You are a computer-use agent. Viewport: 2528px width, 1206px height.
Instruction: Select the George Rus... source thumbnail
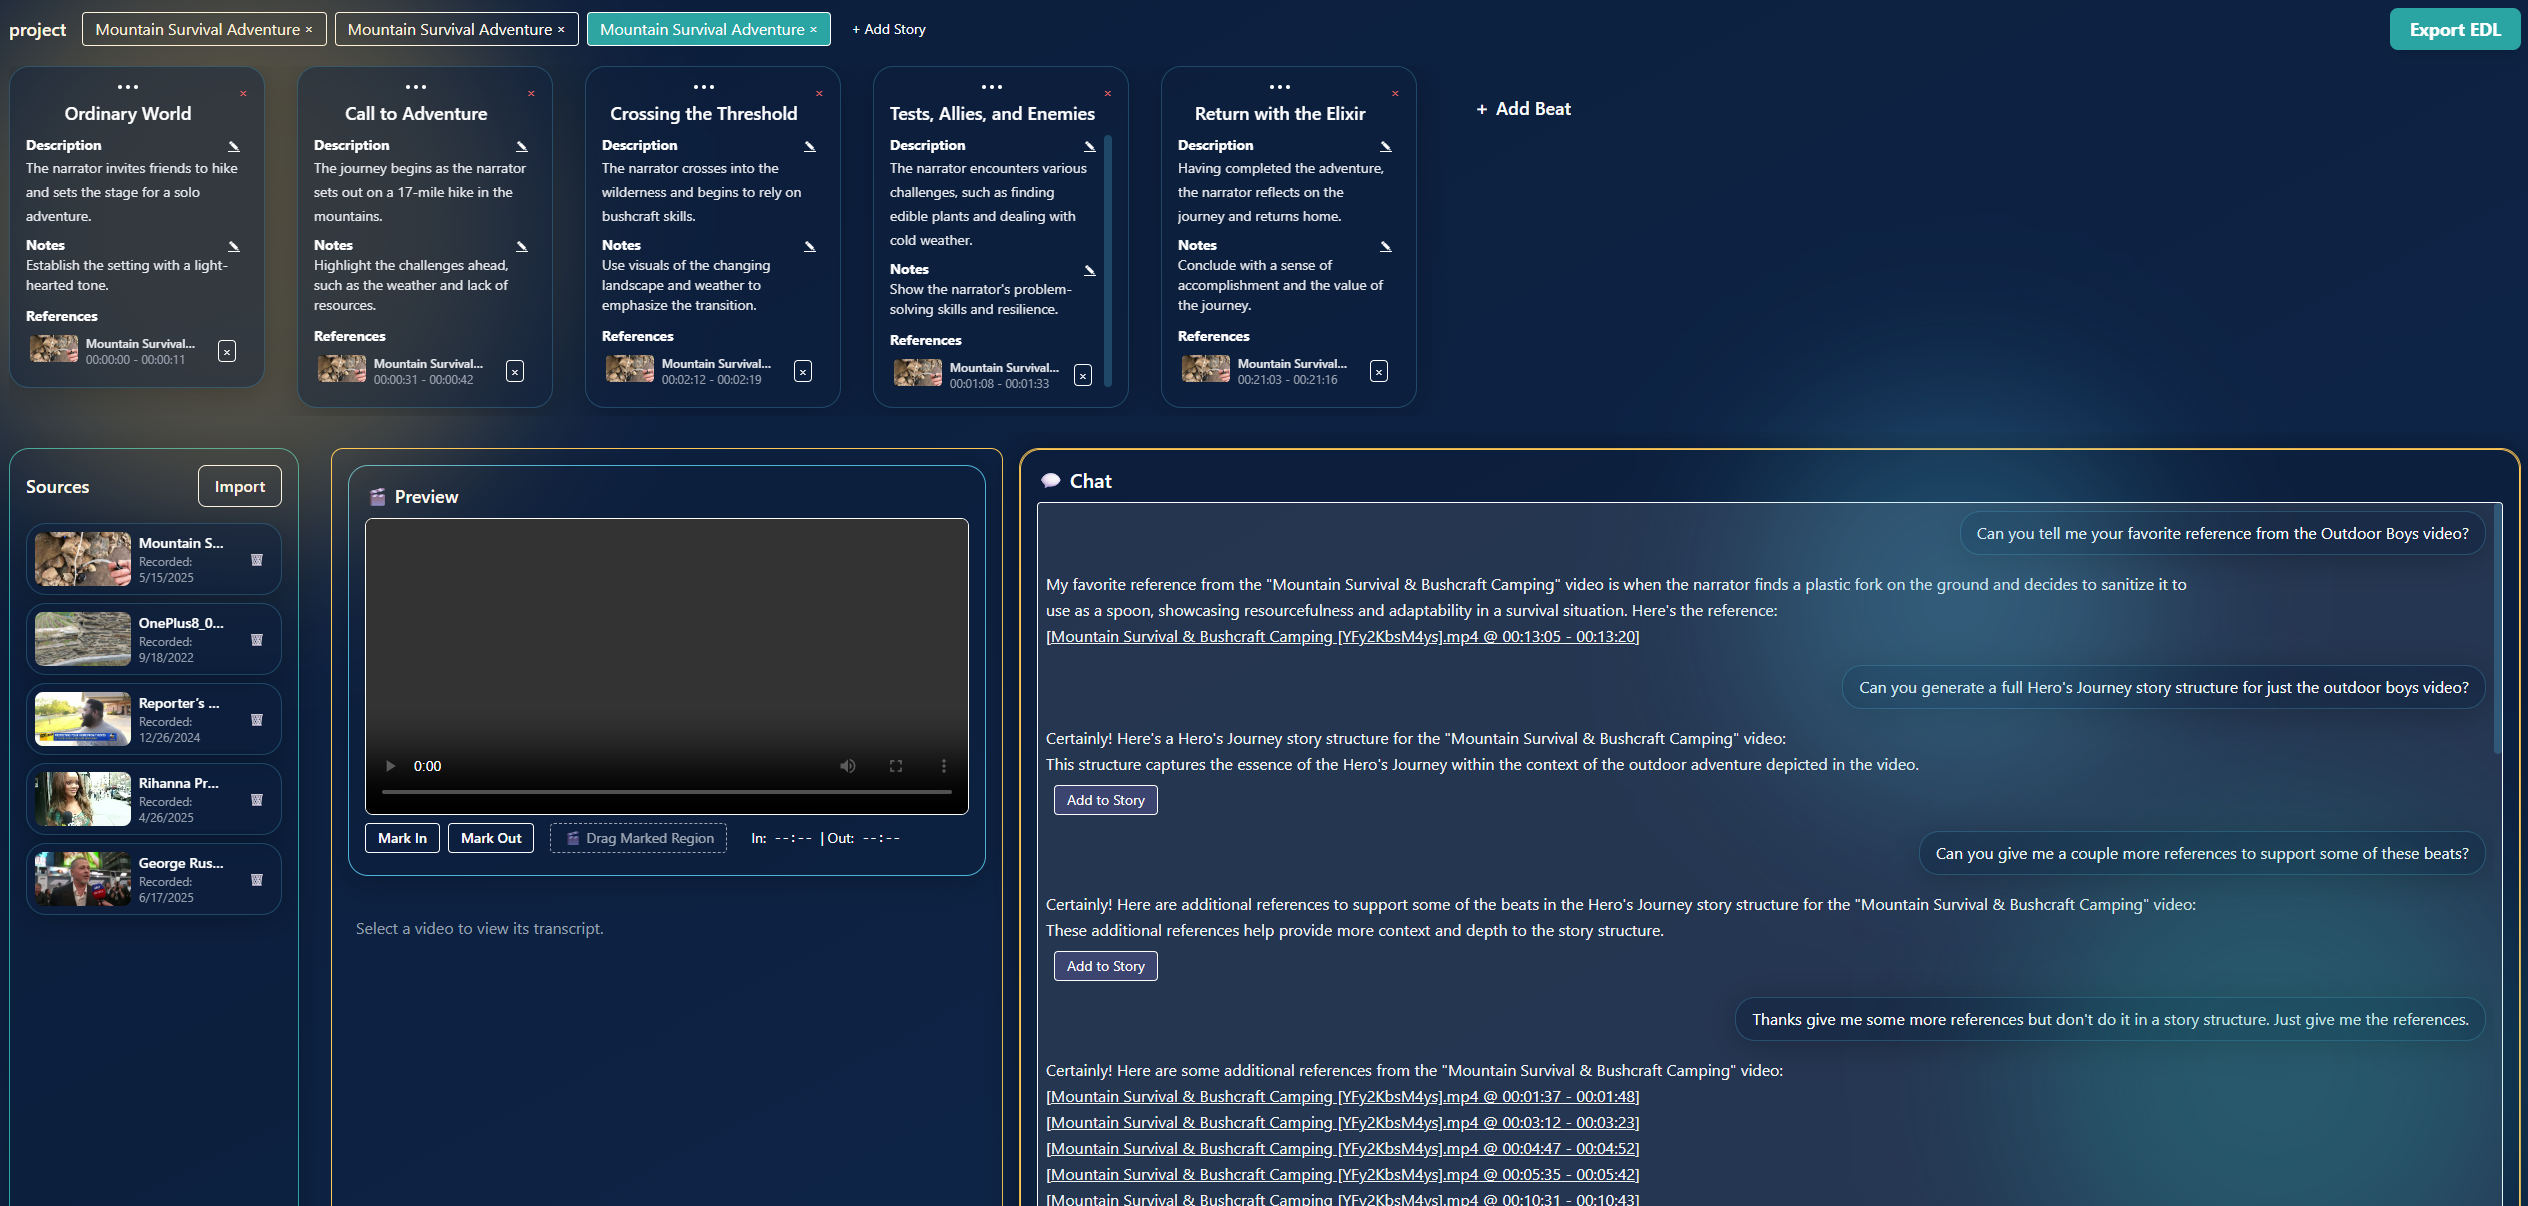[83, 879]
